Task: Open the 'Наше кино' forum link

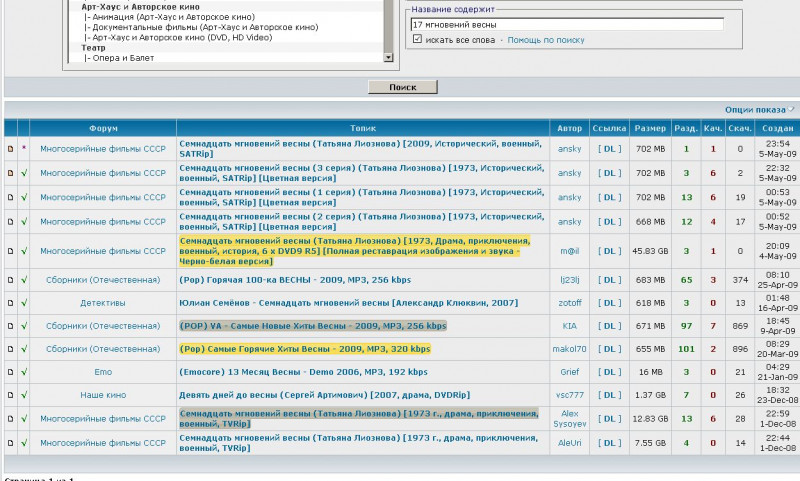Action: pyautogui.click(x=103, y=395)
